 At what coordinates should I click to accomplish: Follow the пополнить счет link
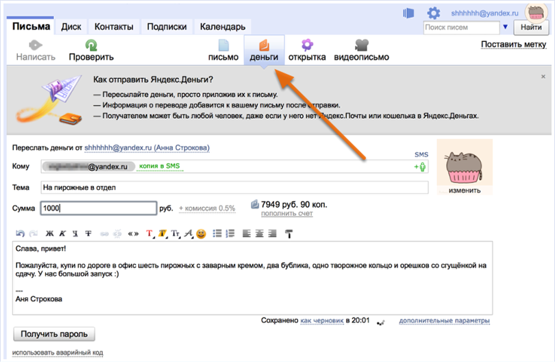click(x=287, y=214)
